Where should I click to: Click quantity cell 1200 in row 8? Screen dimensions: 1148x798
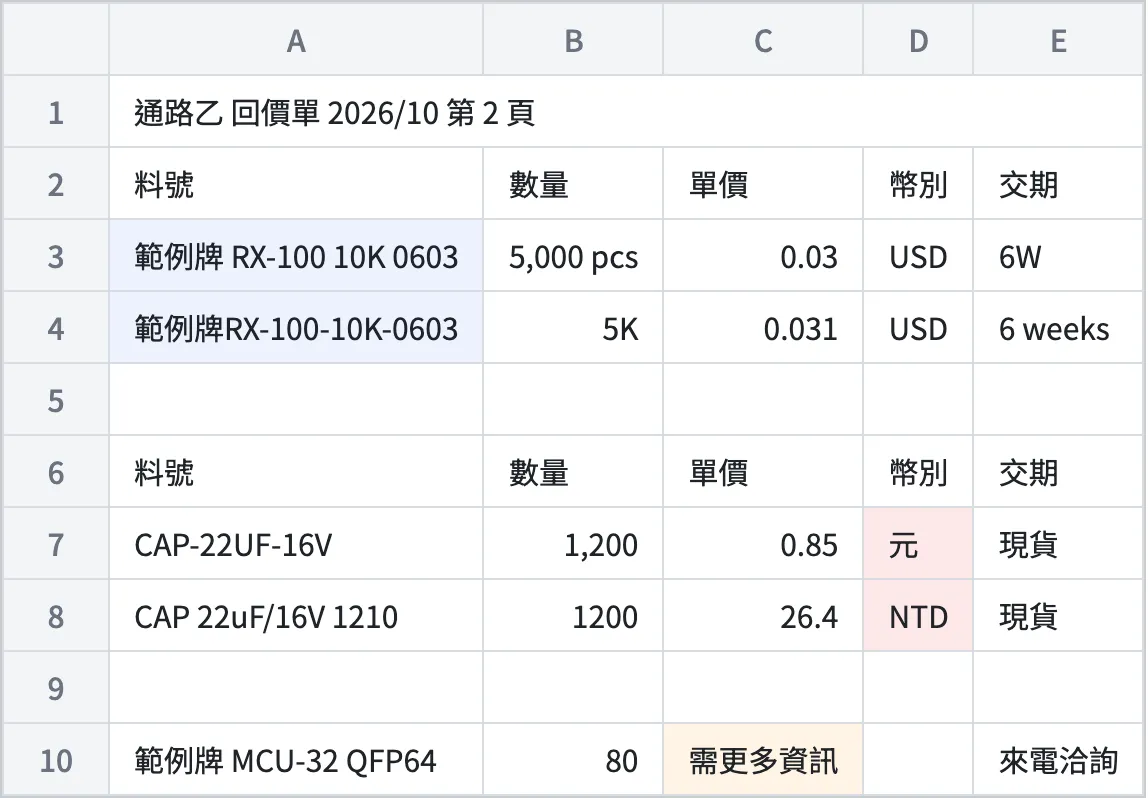pyautogui.click(x=573, y=615)
